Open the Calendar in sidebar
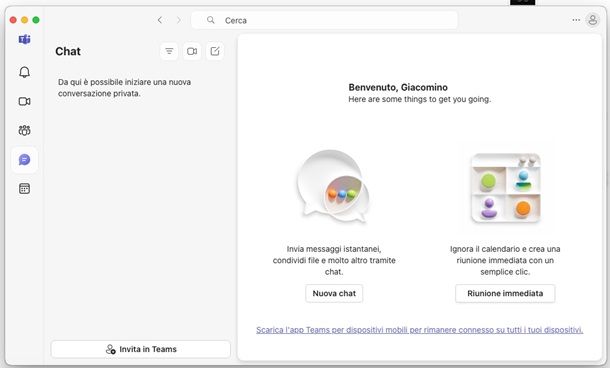610x368 pixels. 25,189
